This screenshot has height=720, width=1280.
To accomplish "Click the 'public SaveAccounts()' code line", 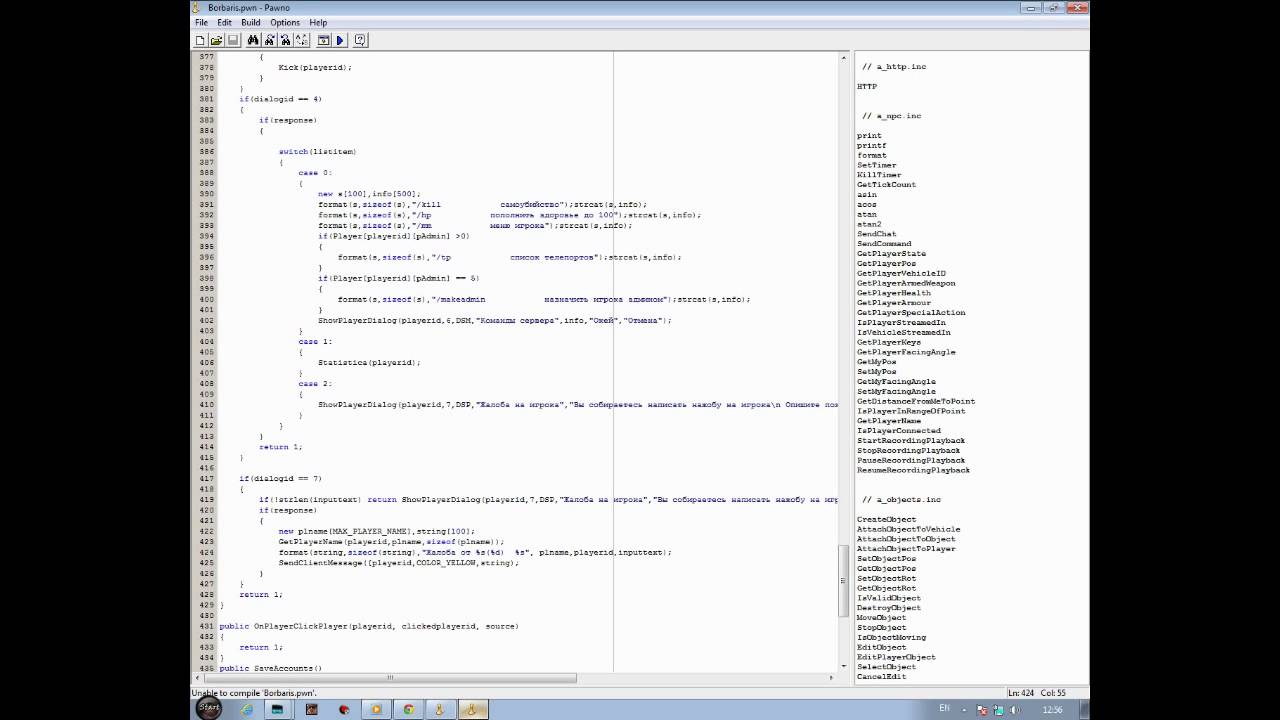I will (270, 668).
